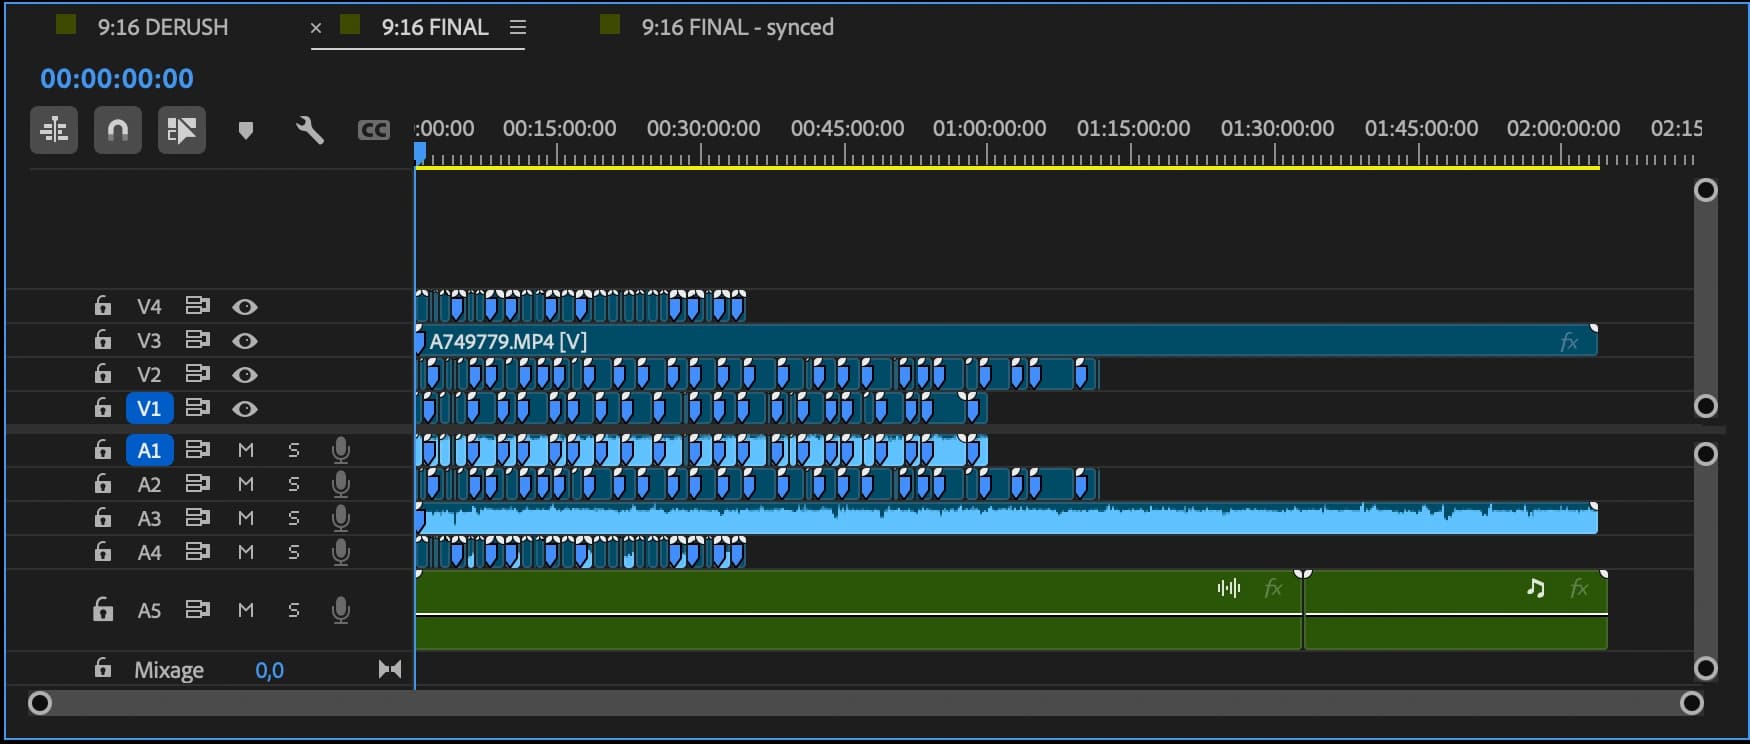
Task: Open the 9:16 FINAL - synced tab
Action: coord(737,27)
